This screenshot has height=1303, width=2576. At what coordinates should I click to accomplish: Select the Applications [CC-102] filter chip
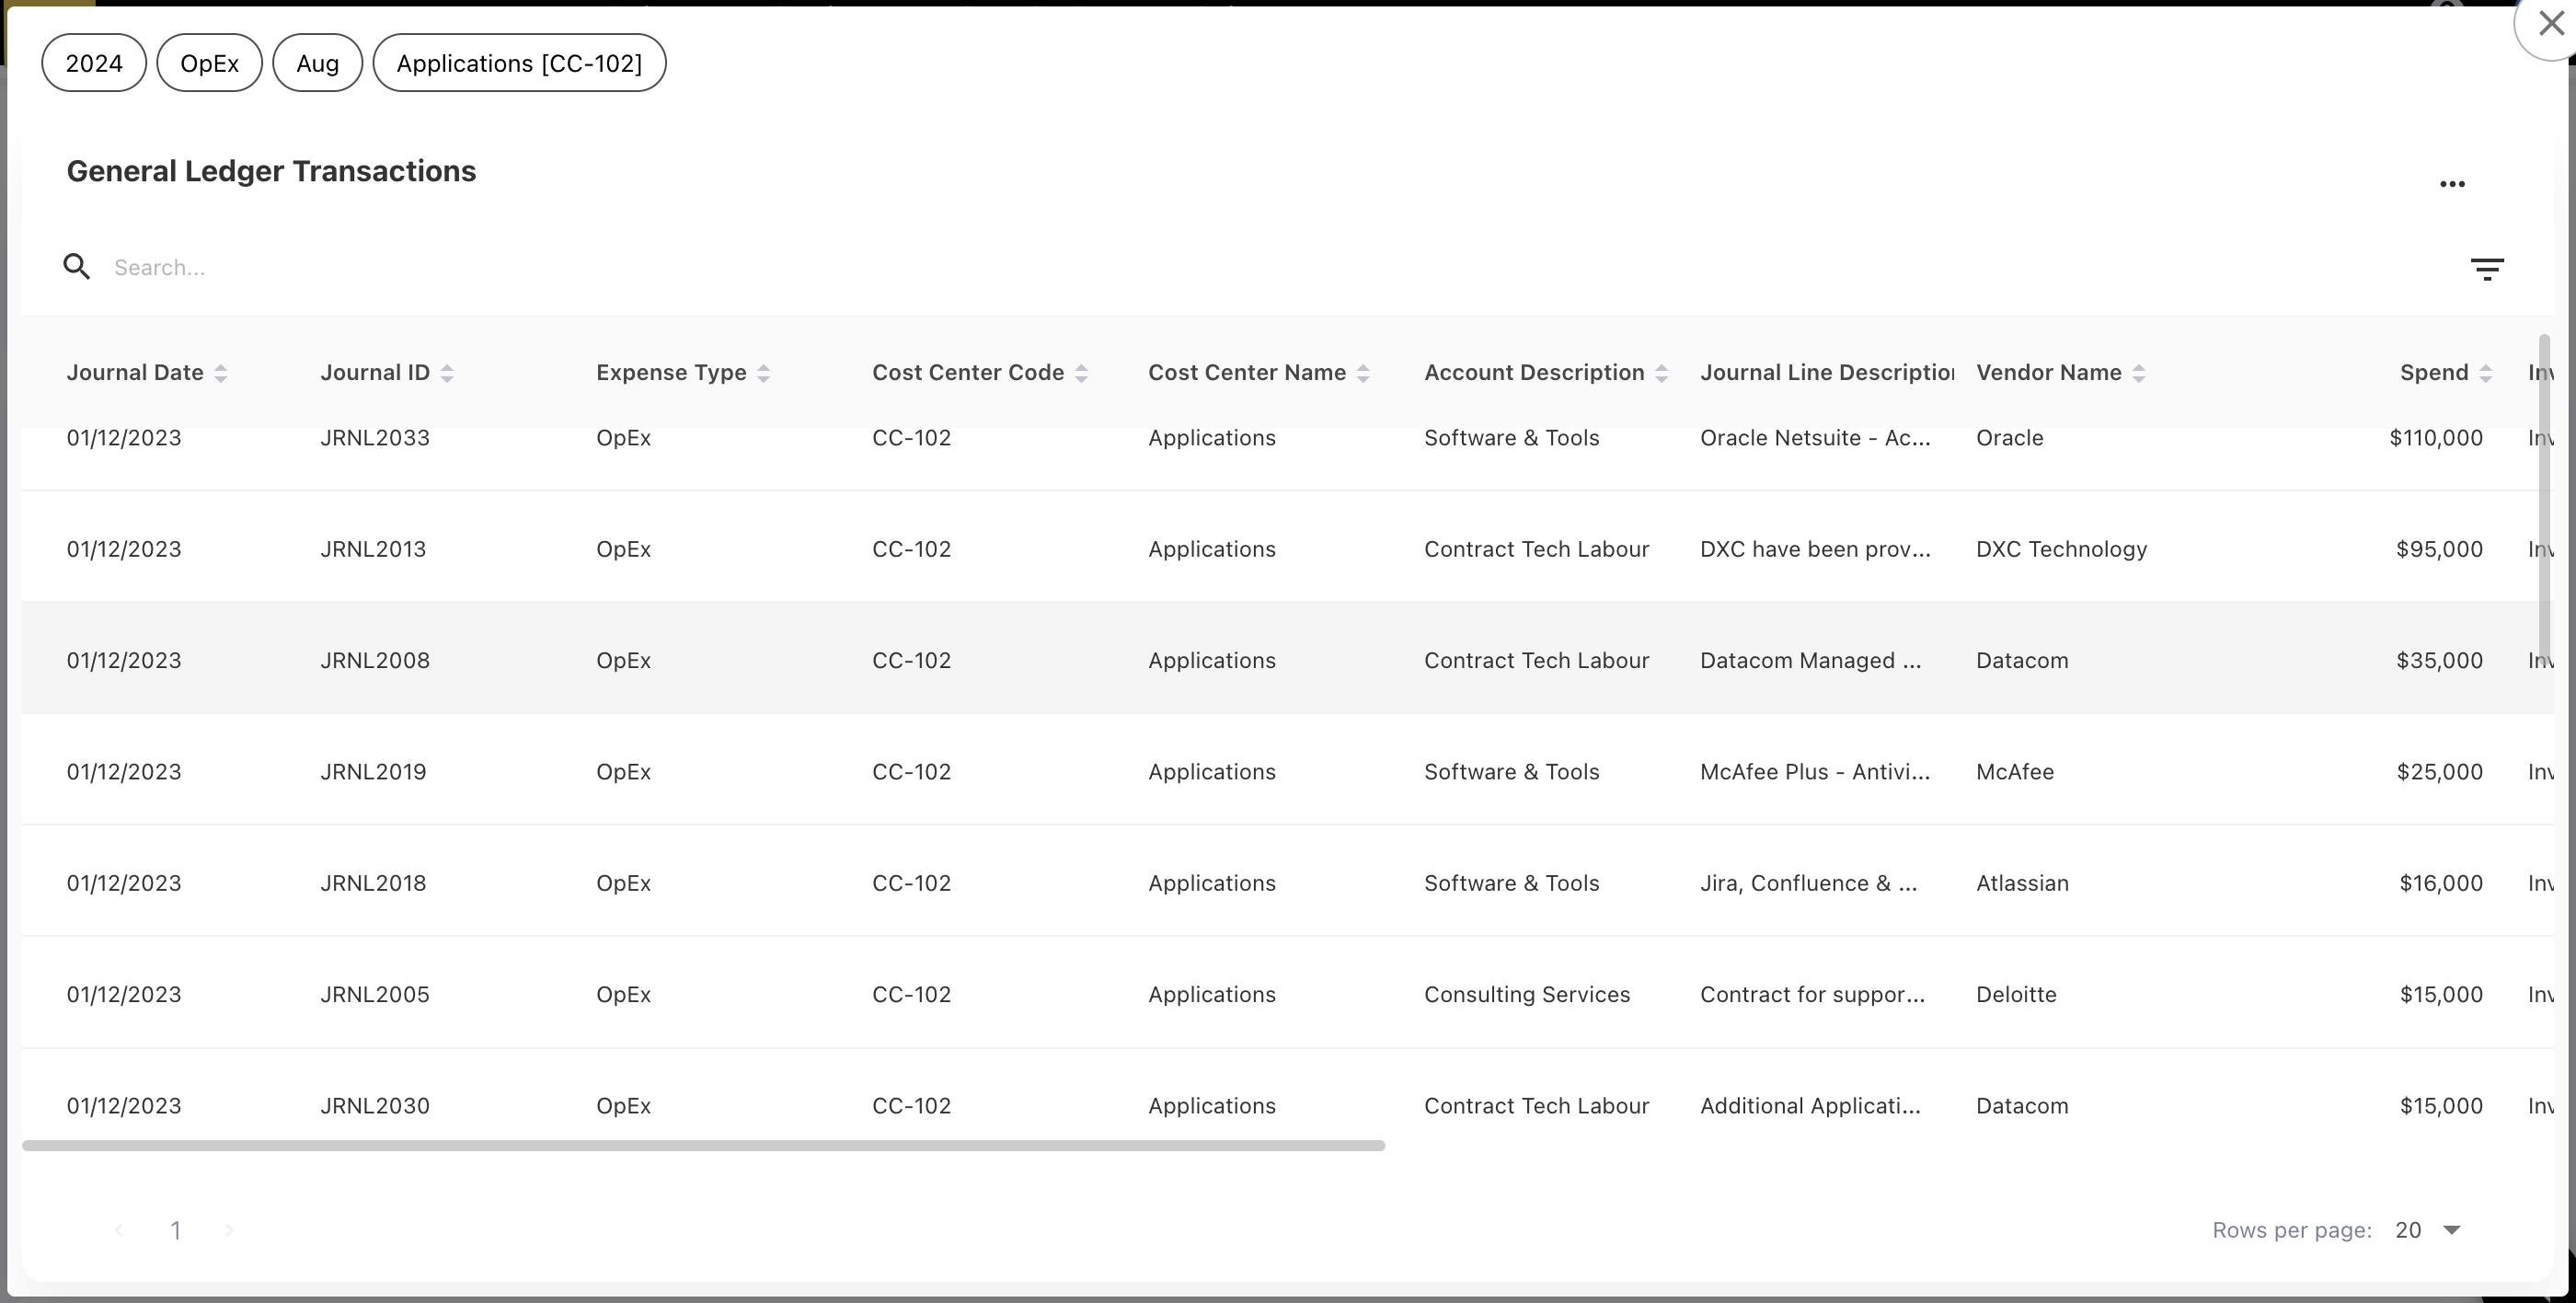click(x=519, y=63)
